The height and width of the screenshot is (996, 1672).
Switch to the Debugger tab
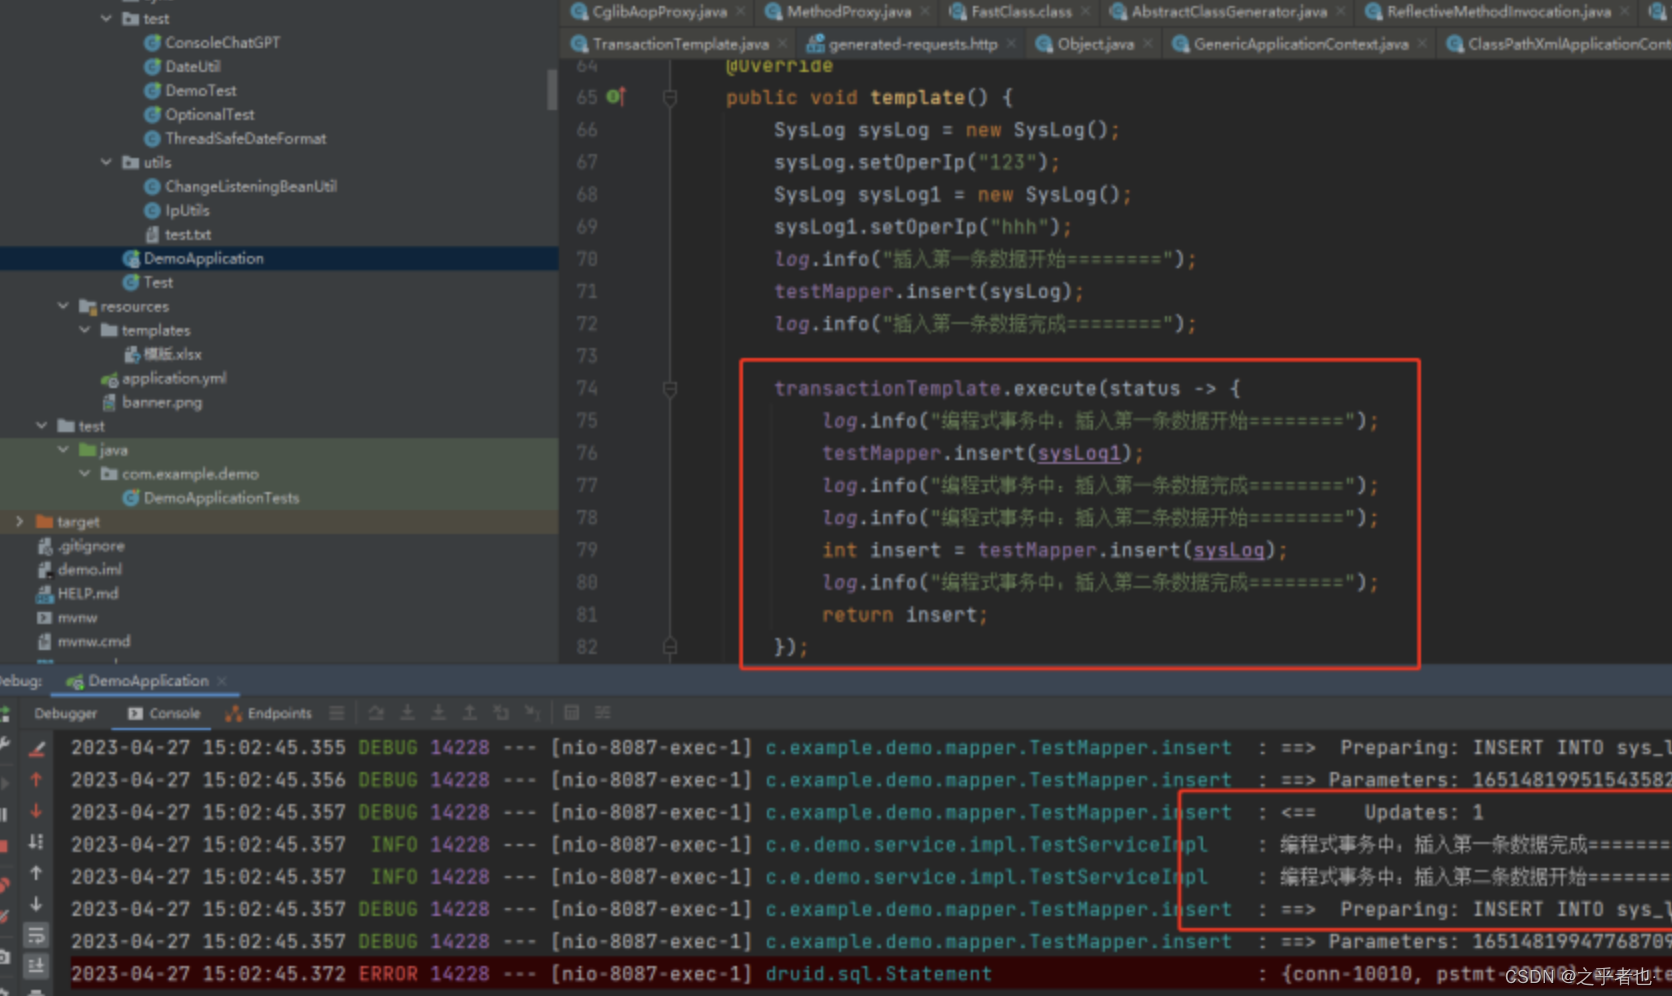(64, 713)
